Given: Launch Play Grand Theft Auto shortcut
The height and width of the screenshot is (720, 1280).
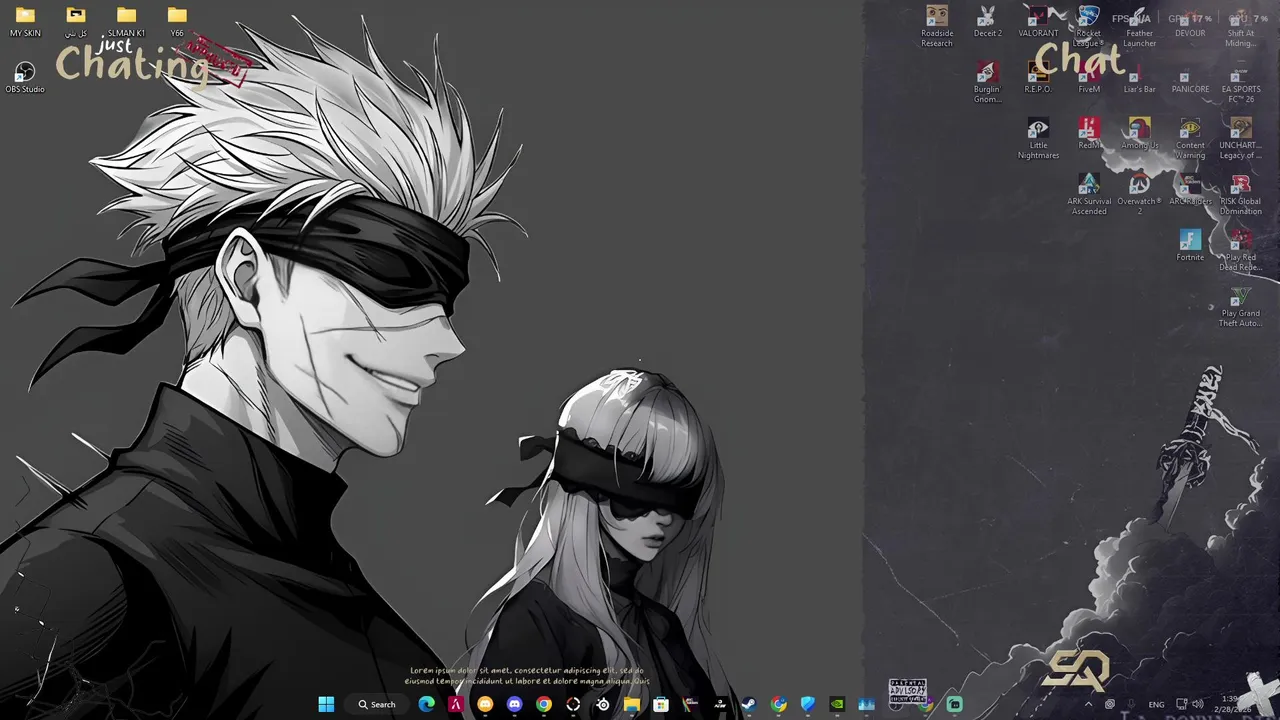Looking at the screenshot, I should [1241, 306].
